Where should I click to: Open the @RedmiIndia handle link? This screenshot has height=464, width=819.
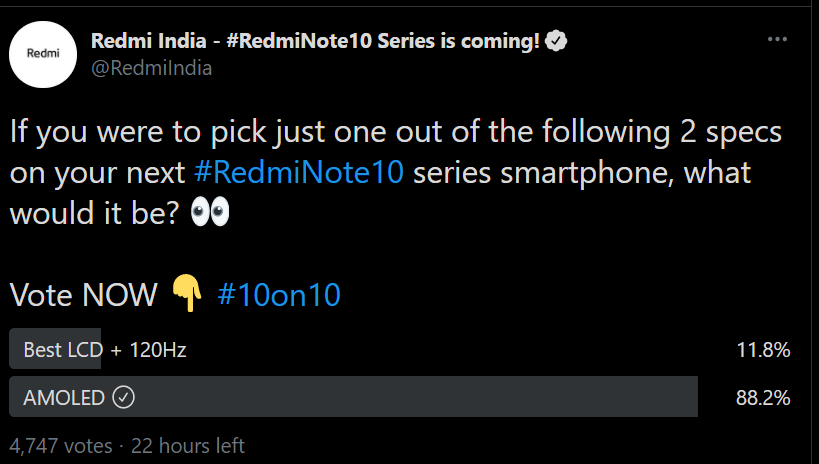pos(151,68)
